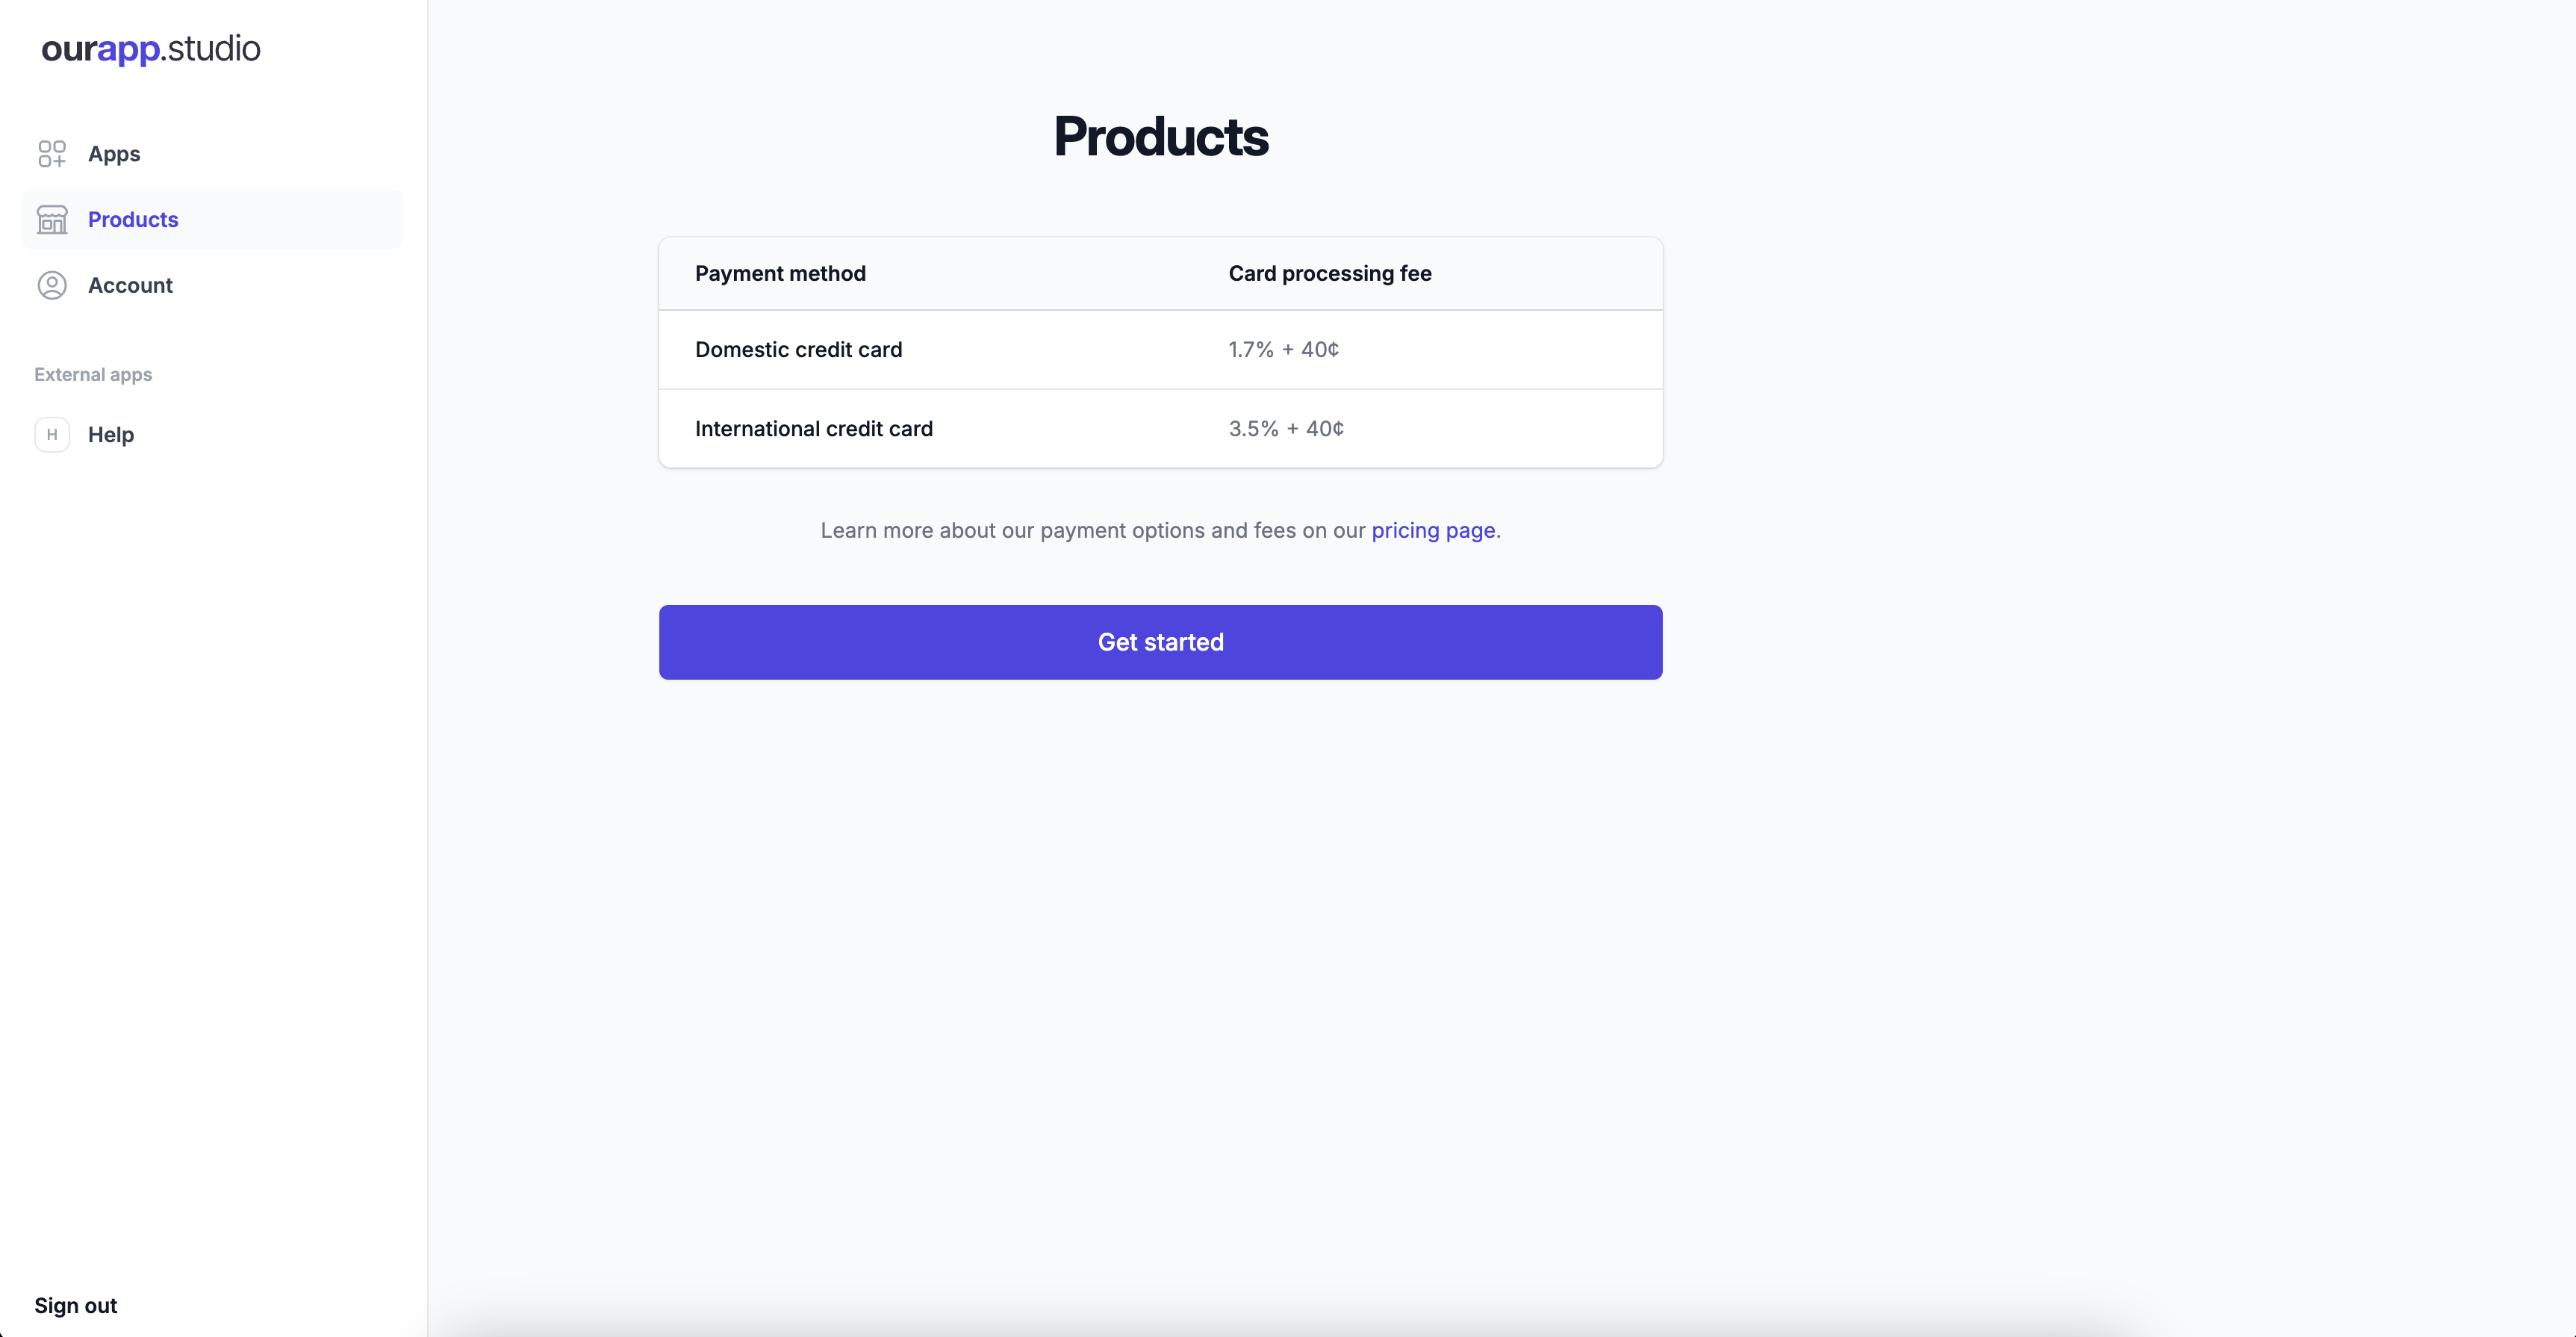Screen dimensions: 2576x1337
Task: Click the 1.7% + 40¢ fee value
Action: (1284, 350)
